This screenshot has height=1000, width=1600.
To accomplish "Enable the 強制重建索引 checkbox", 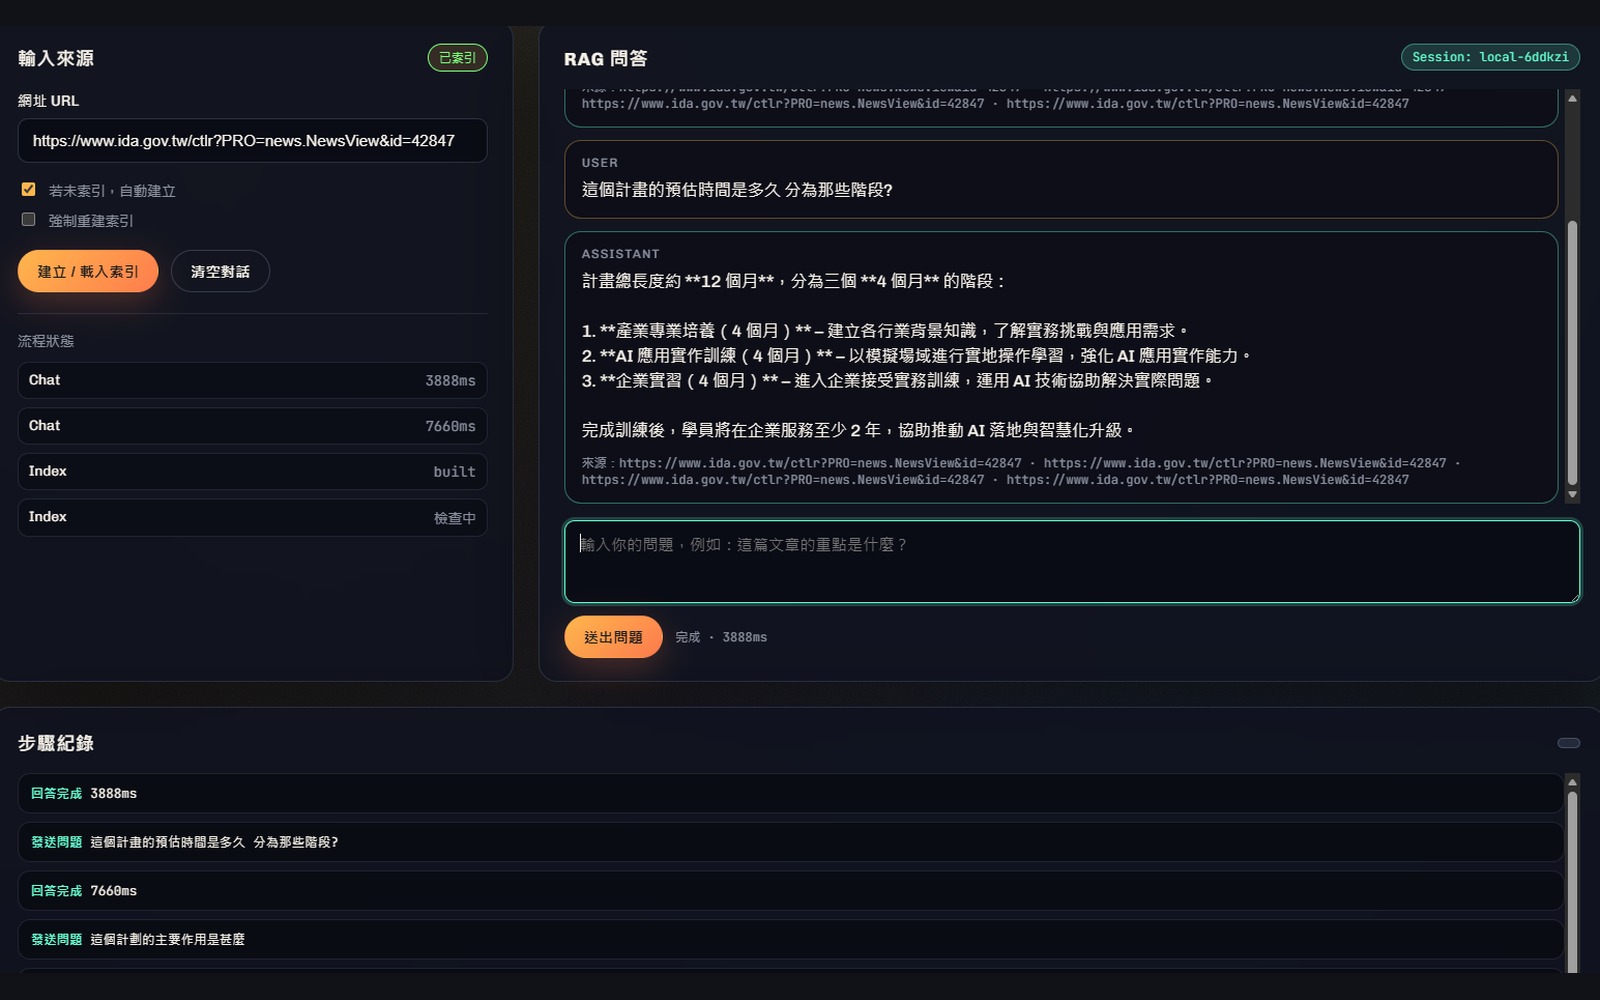I will coord(28,220).
